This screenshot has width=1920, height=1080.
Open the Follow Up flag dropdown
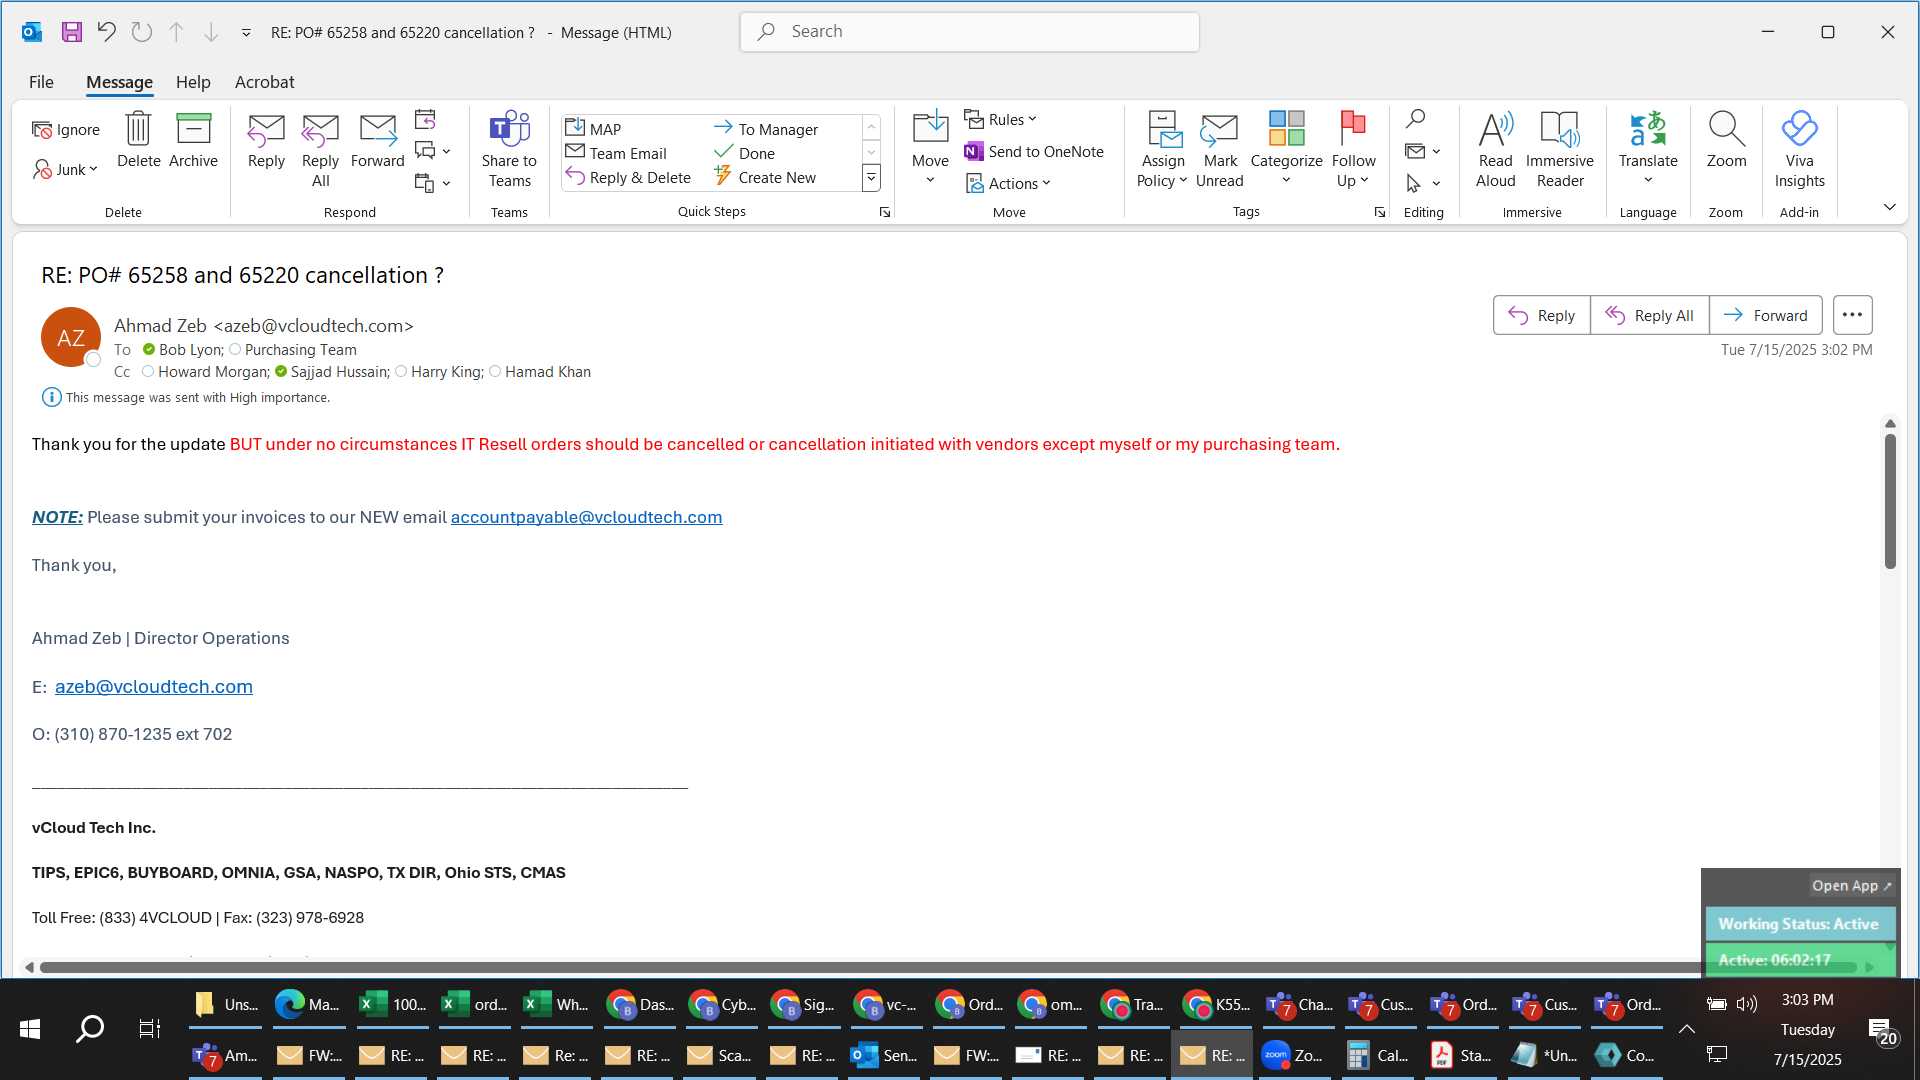(1353, 150)
